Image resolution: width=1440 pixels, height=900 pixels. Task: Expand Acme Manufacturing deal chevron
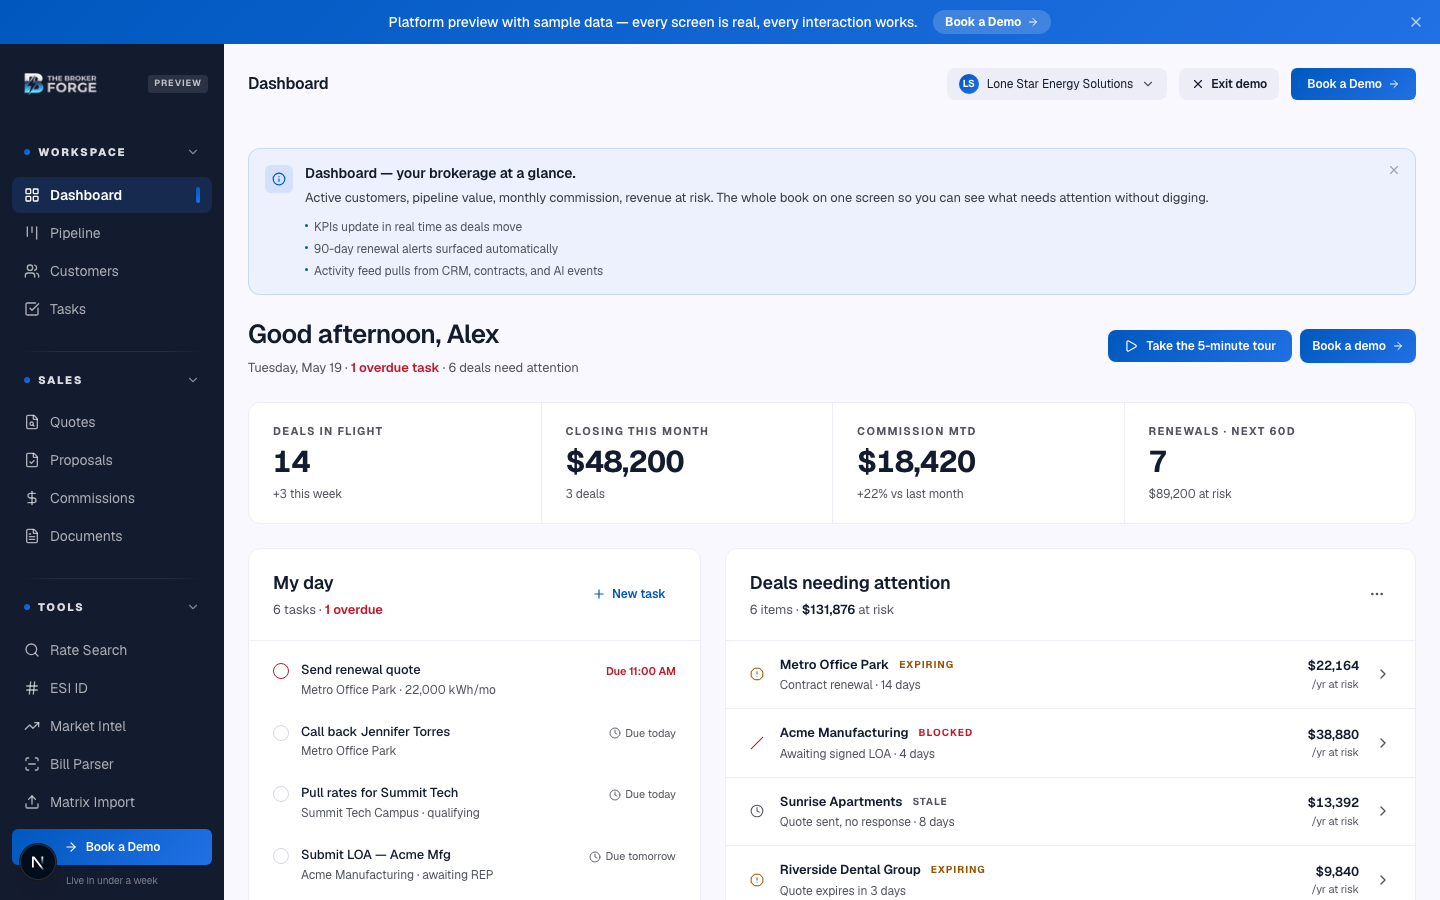1383,743
